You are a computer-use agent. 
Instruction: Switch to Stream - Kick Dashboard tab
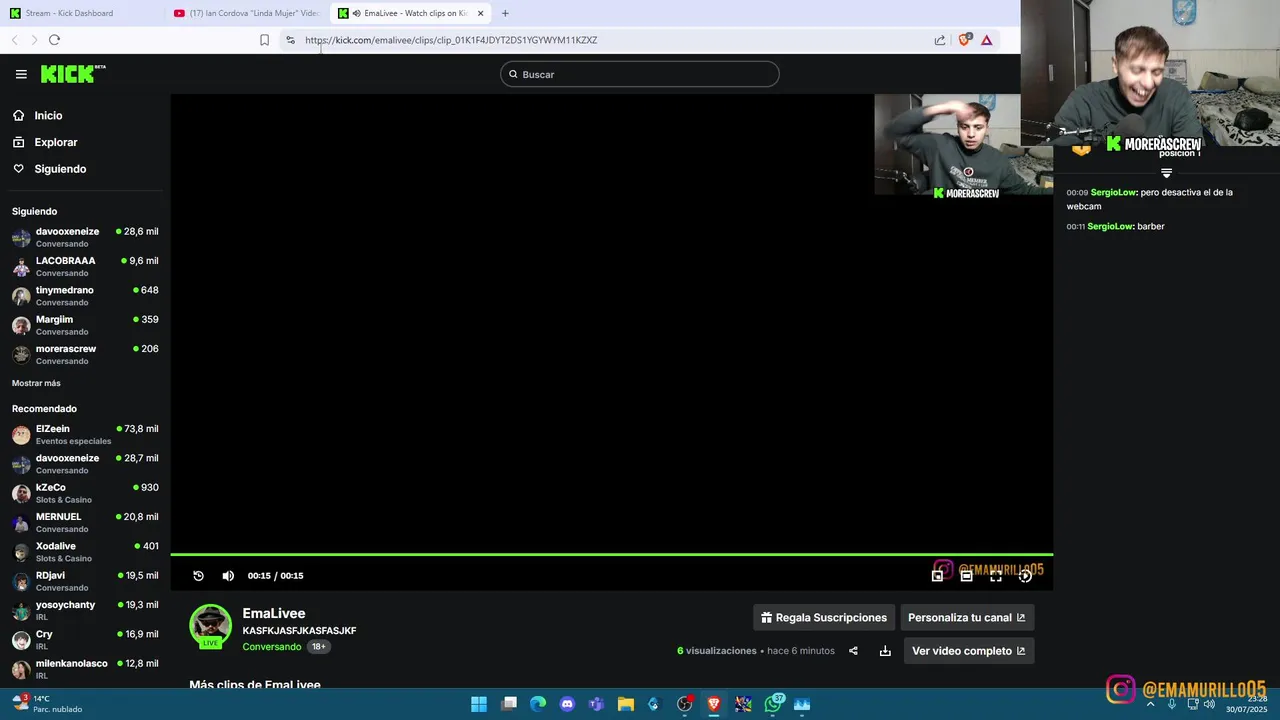pos(80,13)
